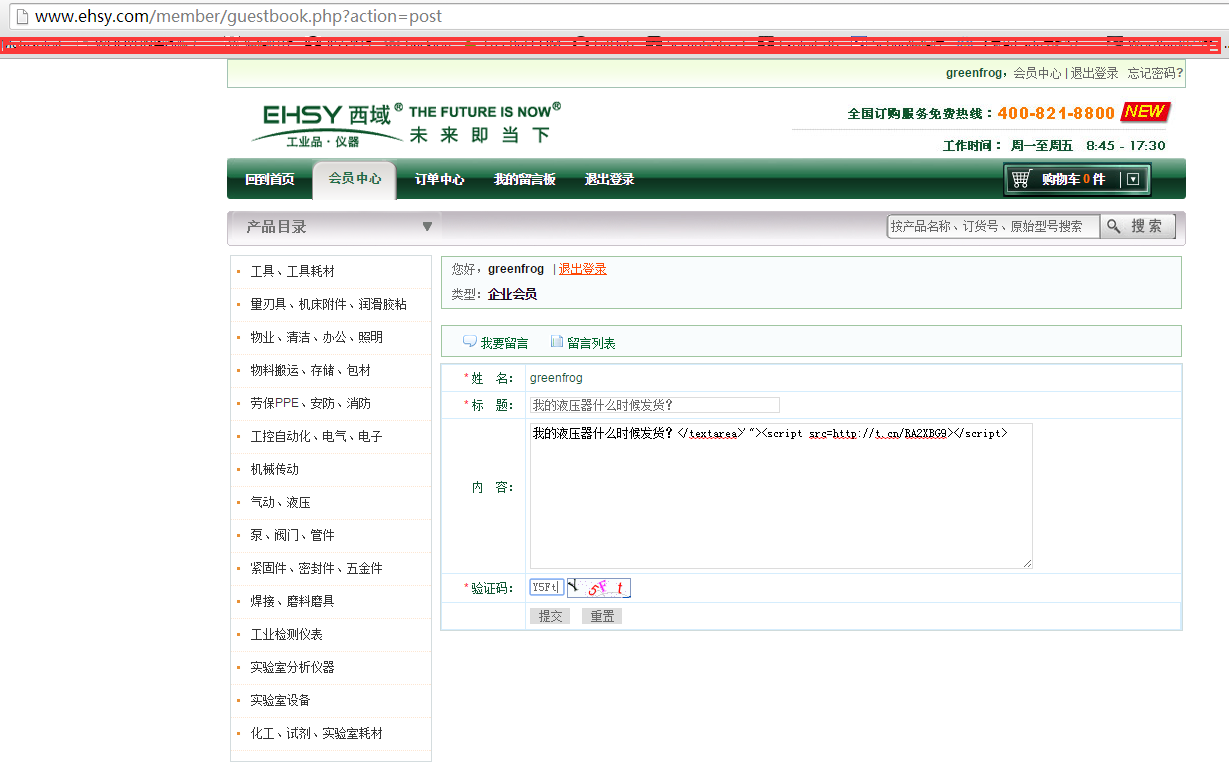Open the 留言列表 tab
Screen dimensions: 1229x762
[x=591, y=343]
